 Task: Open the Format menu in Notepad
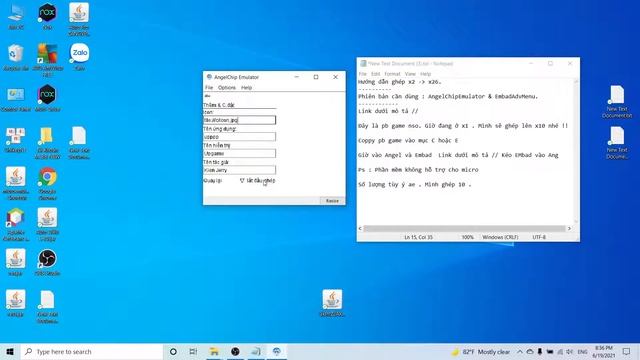(x=392, y=74)
